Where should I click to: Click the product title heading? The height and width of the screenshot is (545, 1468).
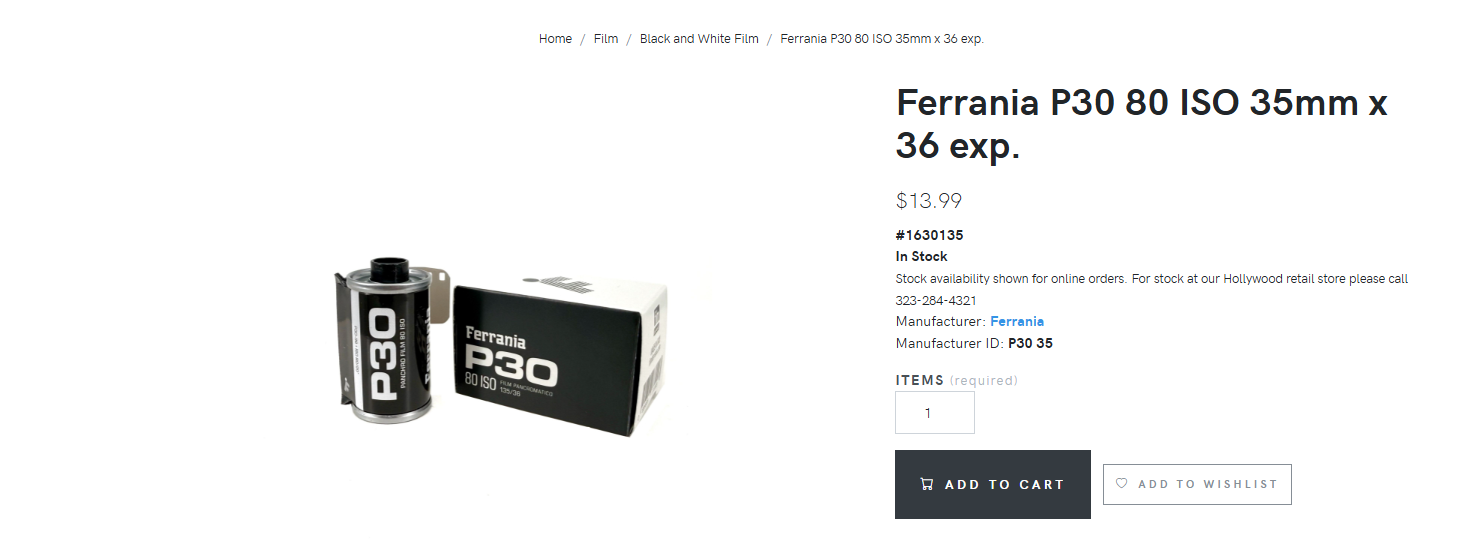[1141, 124]
